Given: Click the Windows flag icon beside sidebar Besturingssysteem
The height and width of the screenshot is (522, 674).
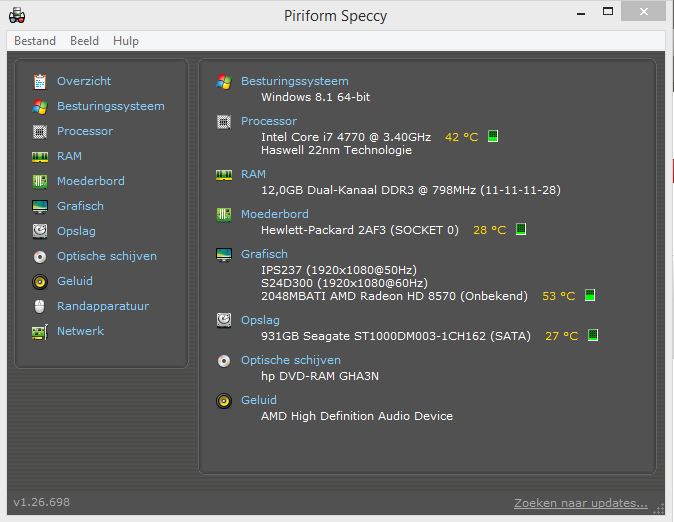Looking at the screenshot, I should click(40, 106).
